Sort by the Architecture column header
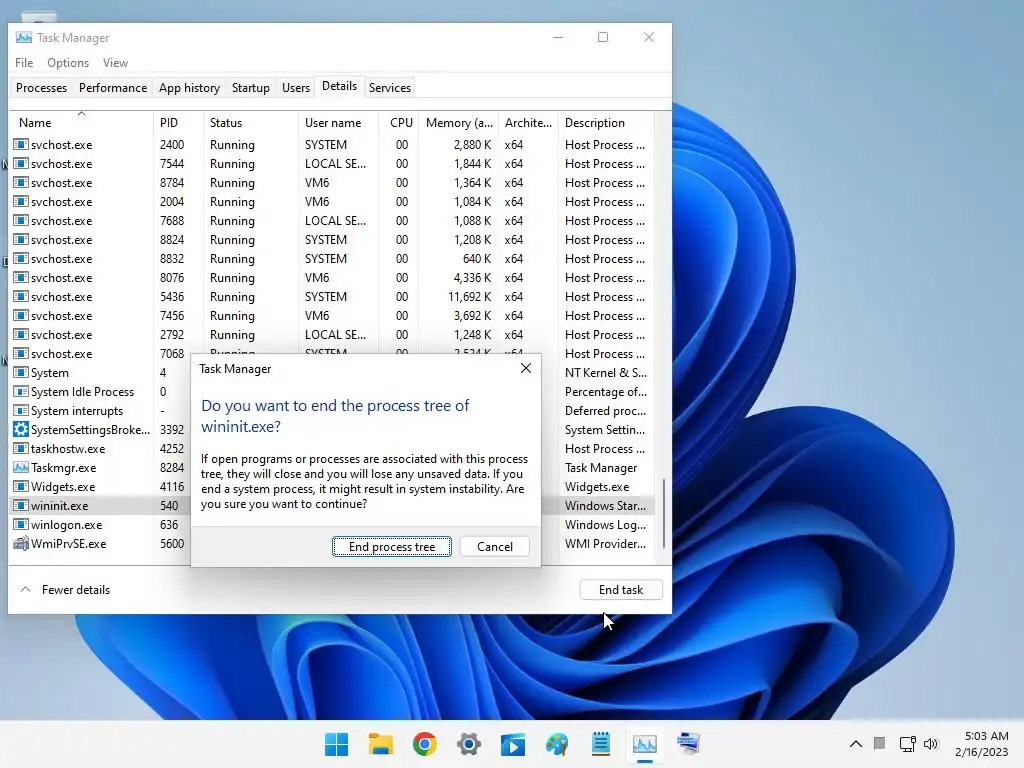The height and width of the screenshot is (768, 1024). pyautogui.click(x=528, y=122)
